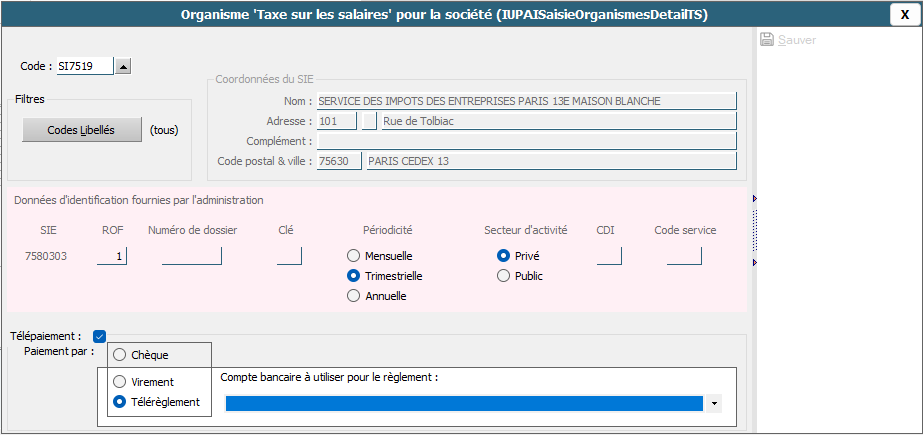Select Mensuelle periodicity
This screenshot has height=435, width=923.
click(353, 256)
